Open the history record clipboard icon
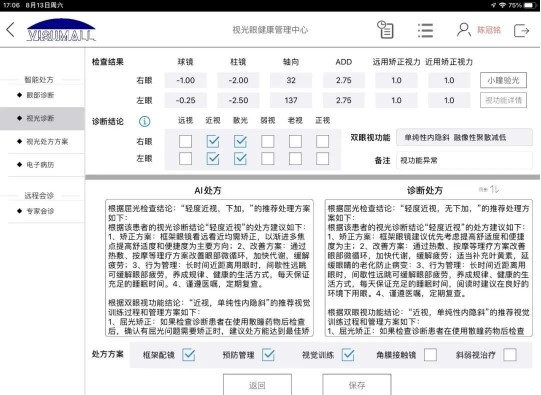Screen dimensions: 541x395 (385, 30)
